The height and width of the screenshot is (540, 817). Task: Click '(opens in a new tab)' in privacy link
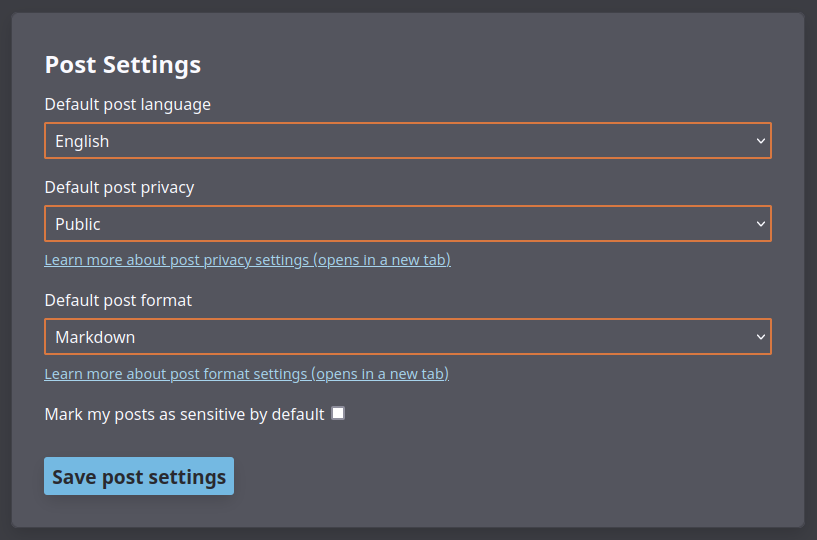coord(382,260)
